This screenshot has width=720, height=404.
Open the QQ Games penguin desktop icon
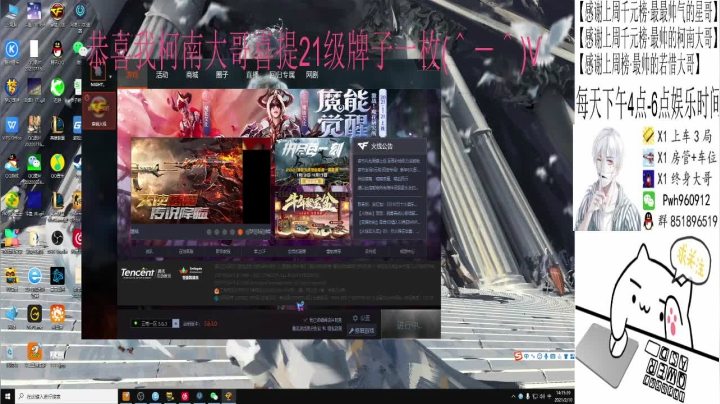[x=11, y=163]
